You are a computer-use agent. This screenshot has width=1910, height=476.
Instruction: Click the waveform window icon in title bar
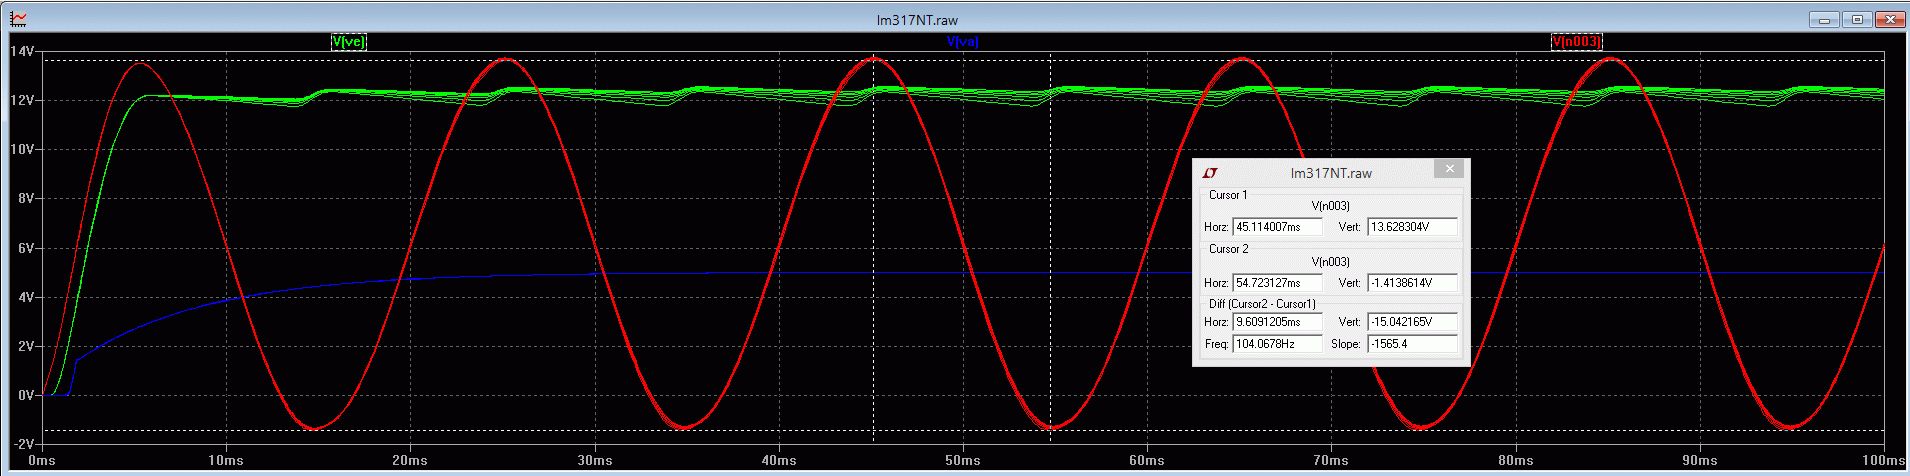pos(18,19)
